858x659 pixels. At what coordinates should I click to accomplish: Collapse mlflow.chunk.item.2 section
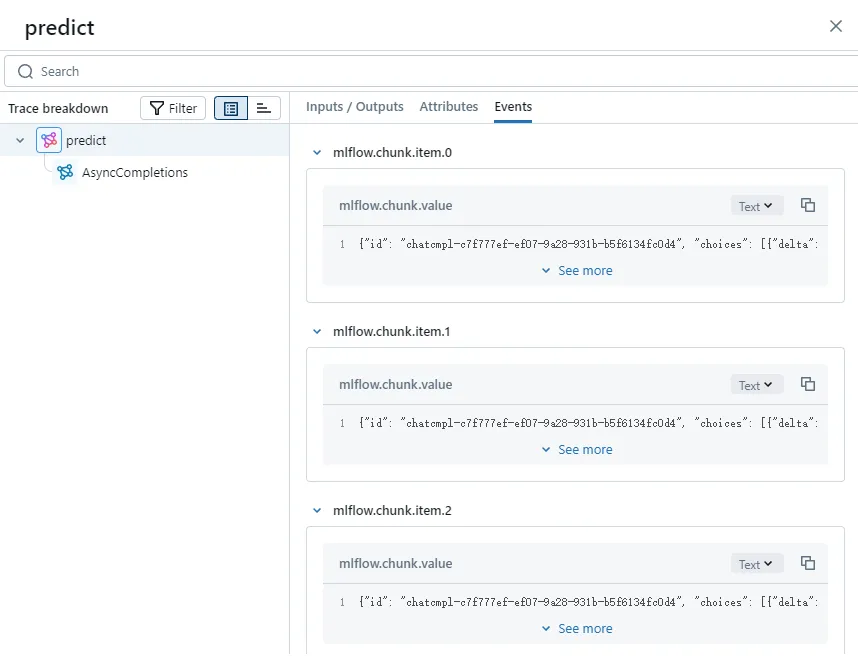coord(317,511)
